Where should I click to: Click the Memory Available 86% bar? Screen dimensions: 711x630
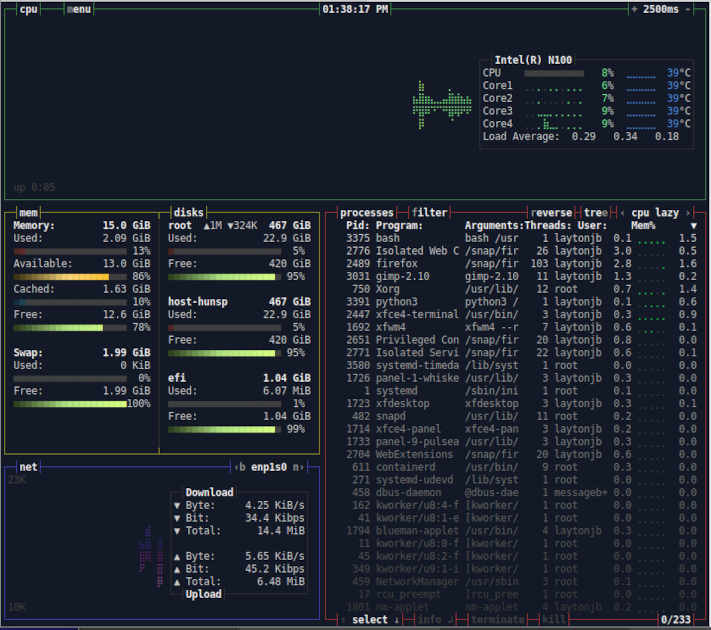(x=70, y=277)
